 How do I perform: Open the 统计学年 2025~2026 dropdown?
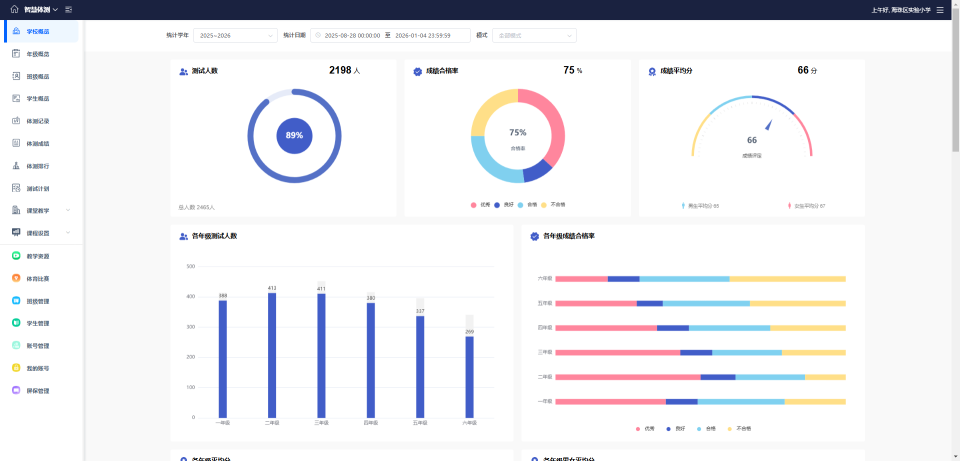[x=235, y=36]
